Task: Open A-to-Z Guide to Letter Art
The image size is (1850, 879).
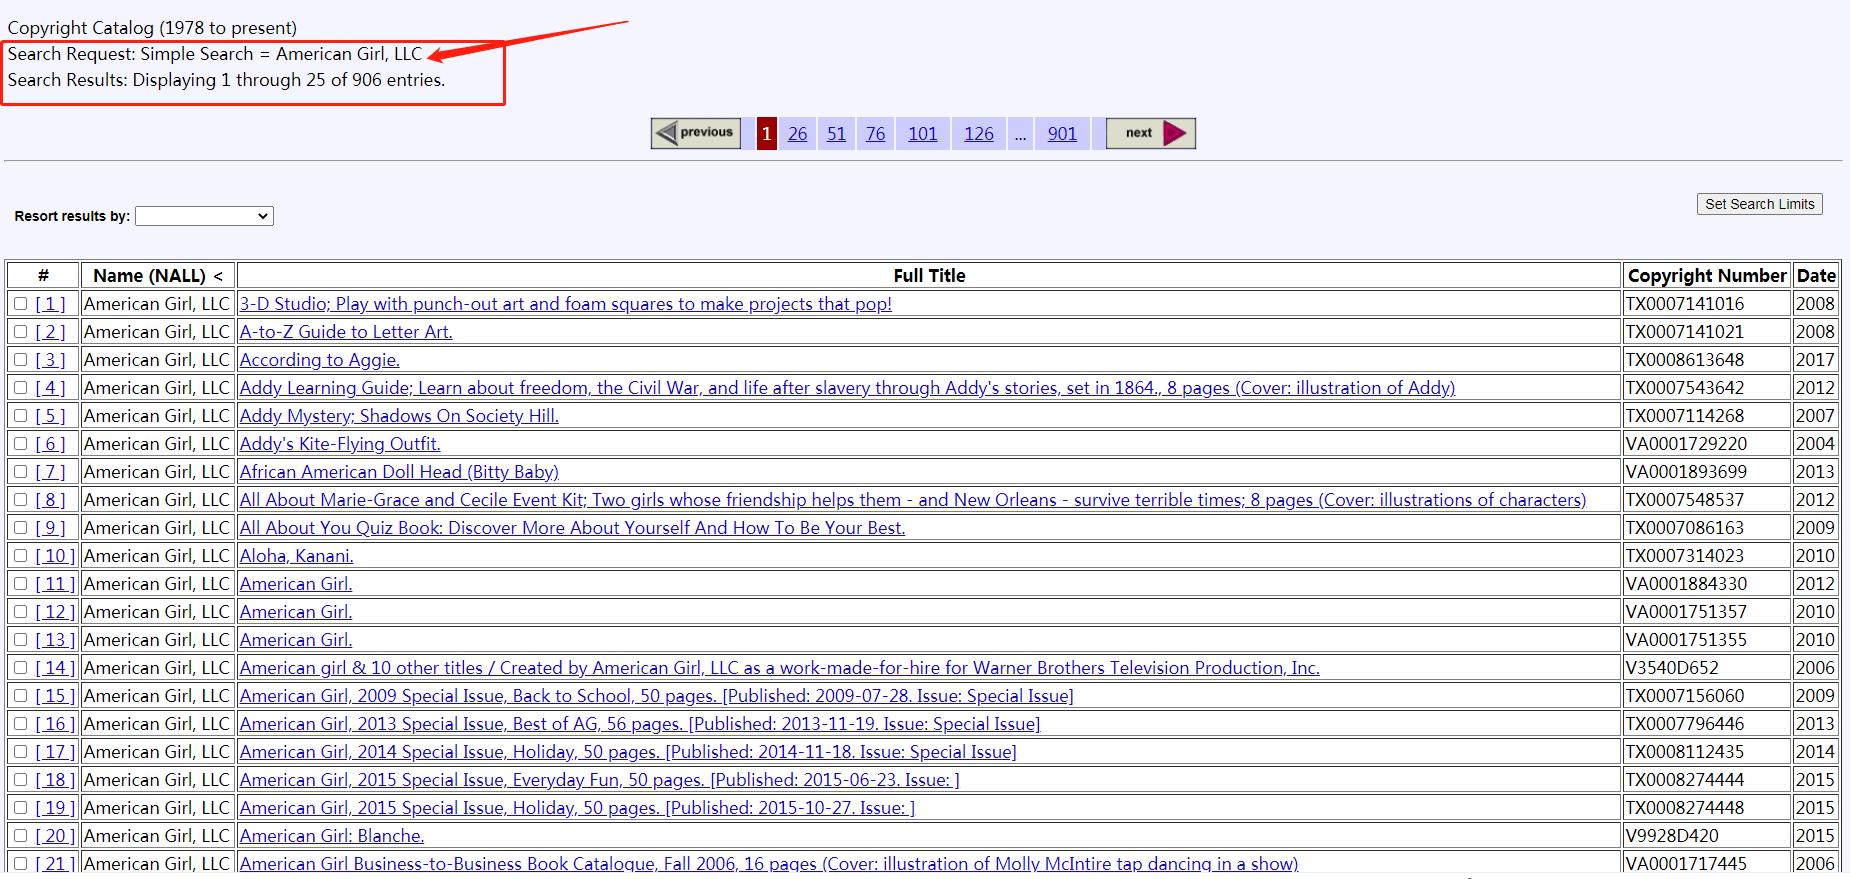Action: pos(346,332)
